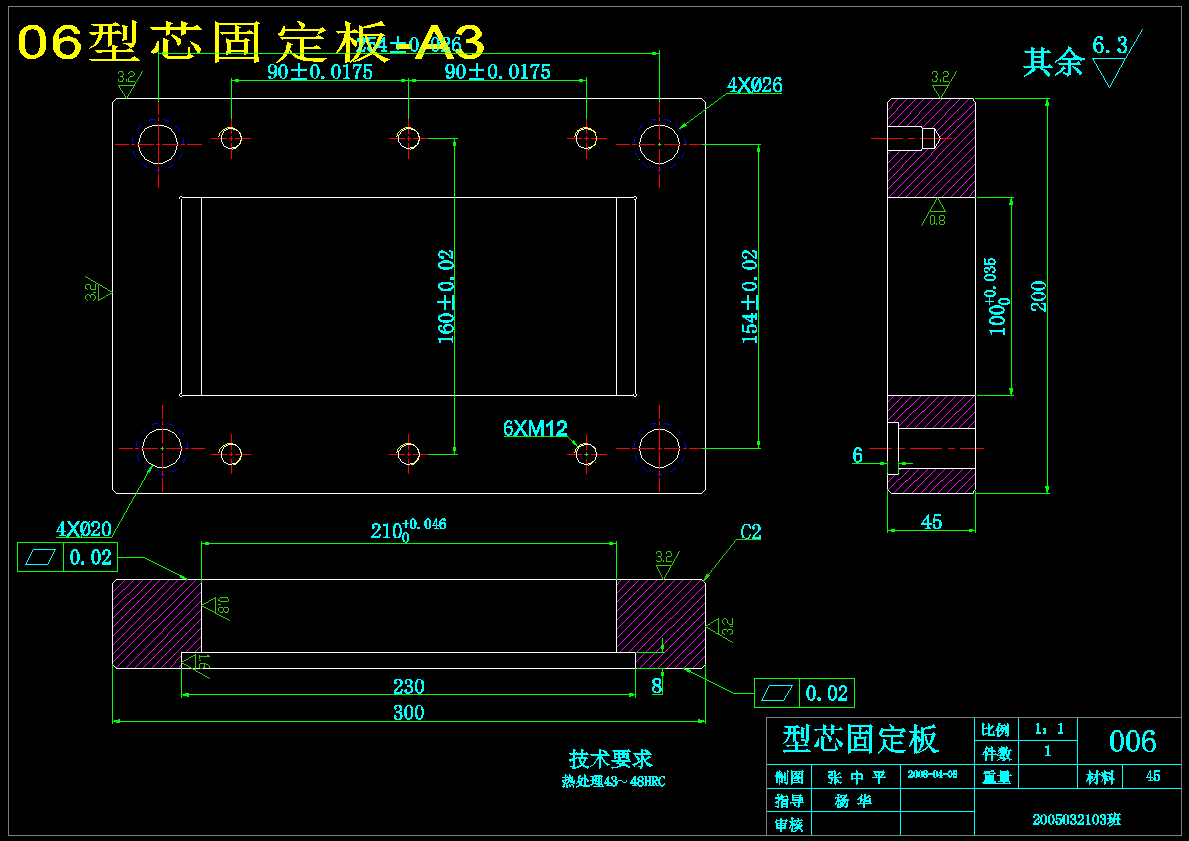Select the '技术要求' heading
Screen dimensions: 1189x841
point(610,758)
